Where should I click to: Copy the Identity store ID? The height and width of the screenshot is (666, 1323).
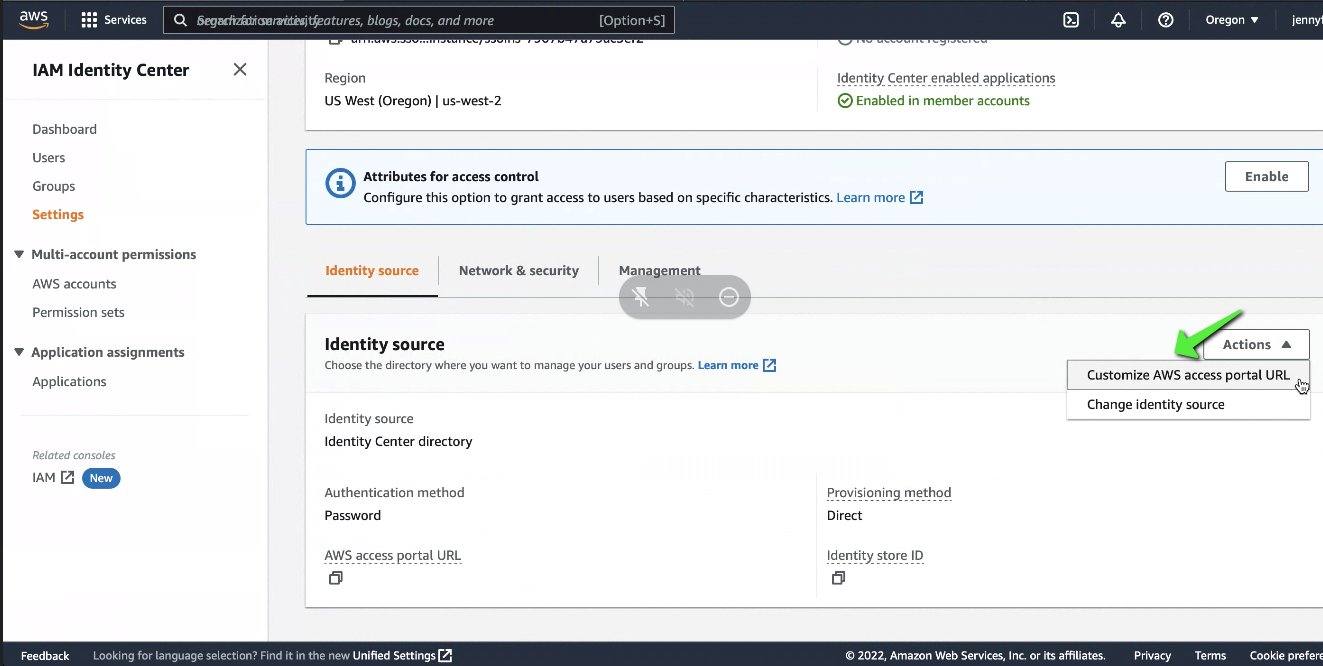point(838,578)
